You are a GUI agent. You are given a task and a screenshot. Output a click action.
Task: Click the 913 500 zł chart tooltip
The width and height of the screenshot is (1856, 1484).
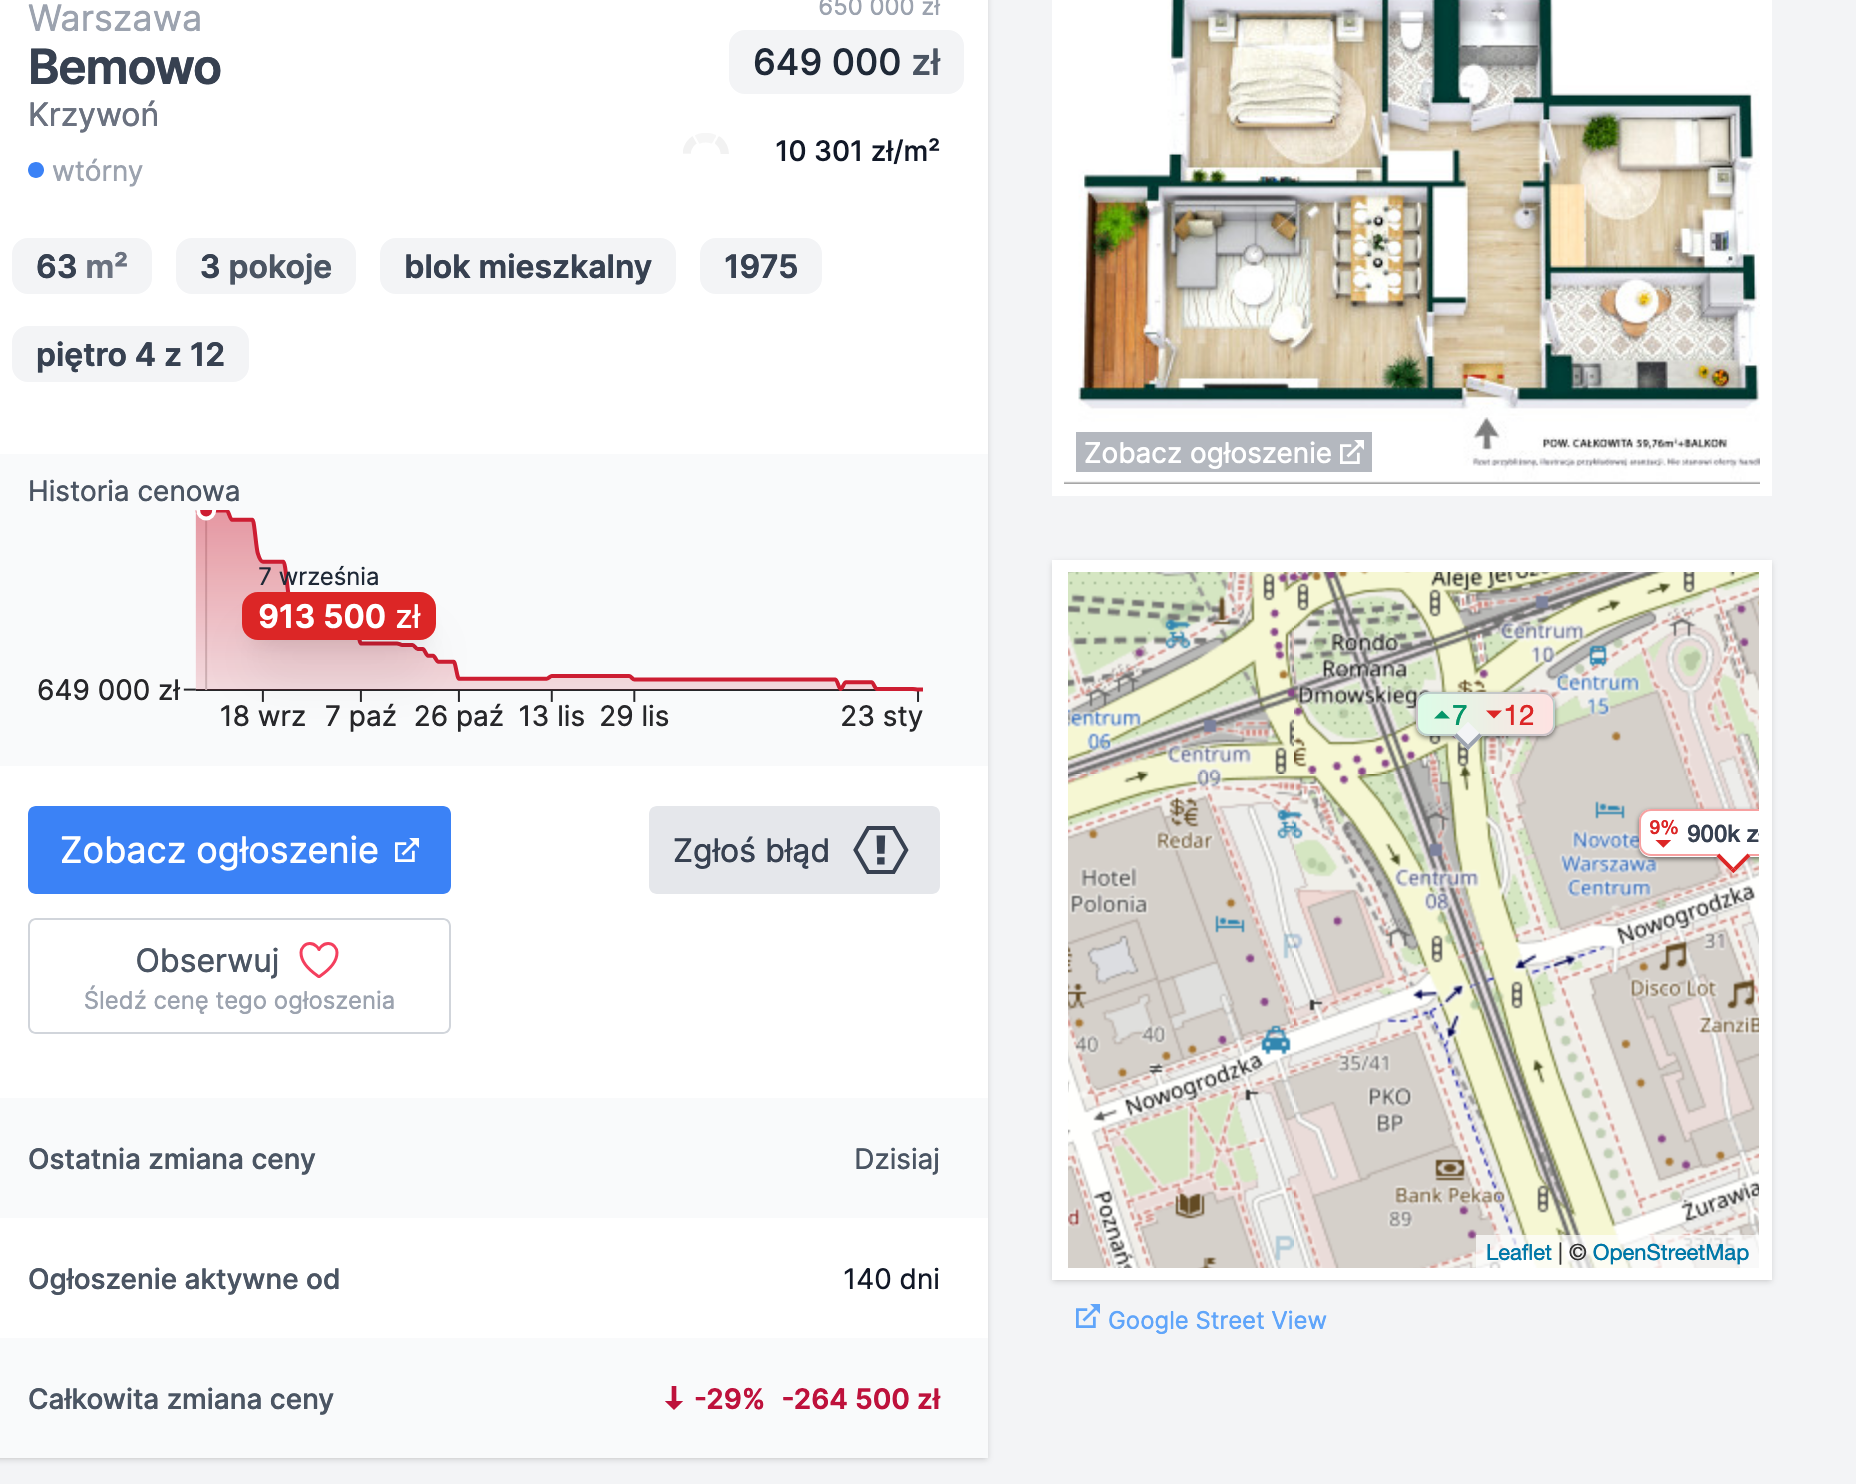pos(339,616)
